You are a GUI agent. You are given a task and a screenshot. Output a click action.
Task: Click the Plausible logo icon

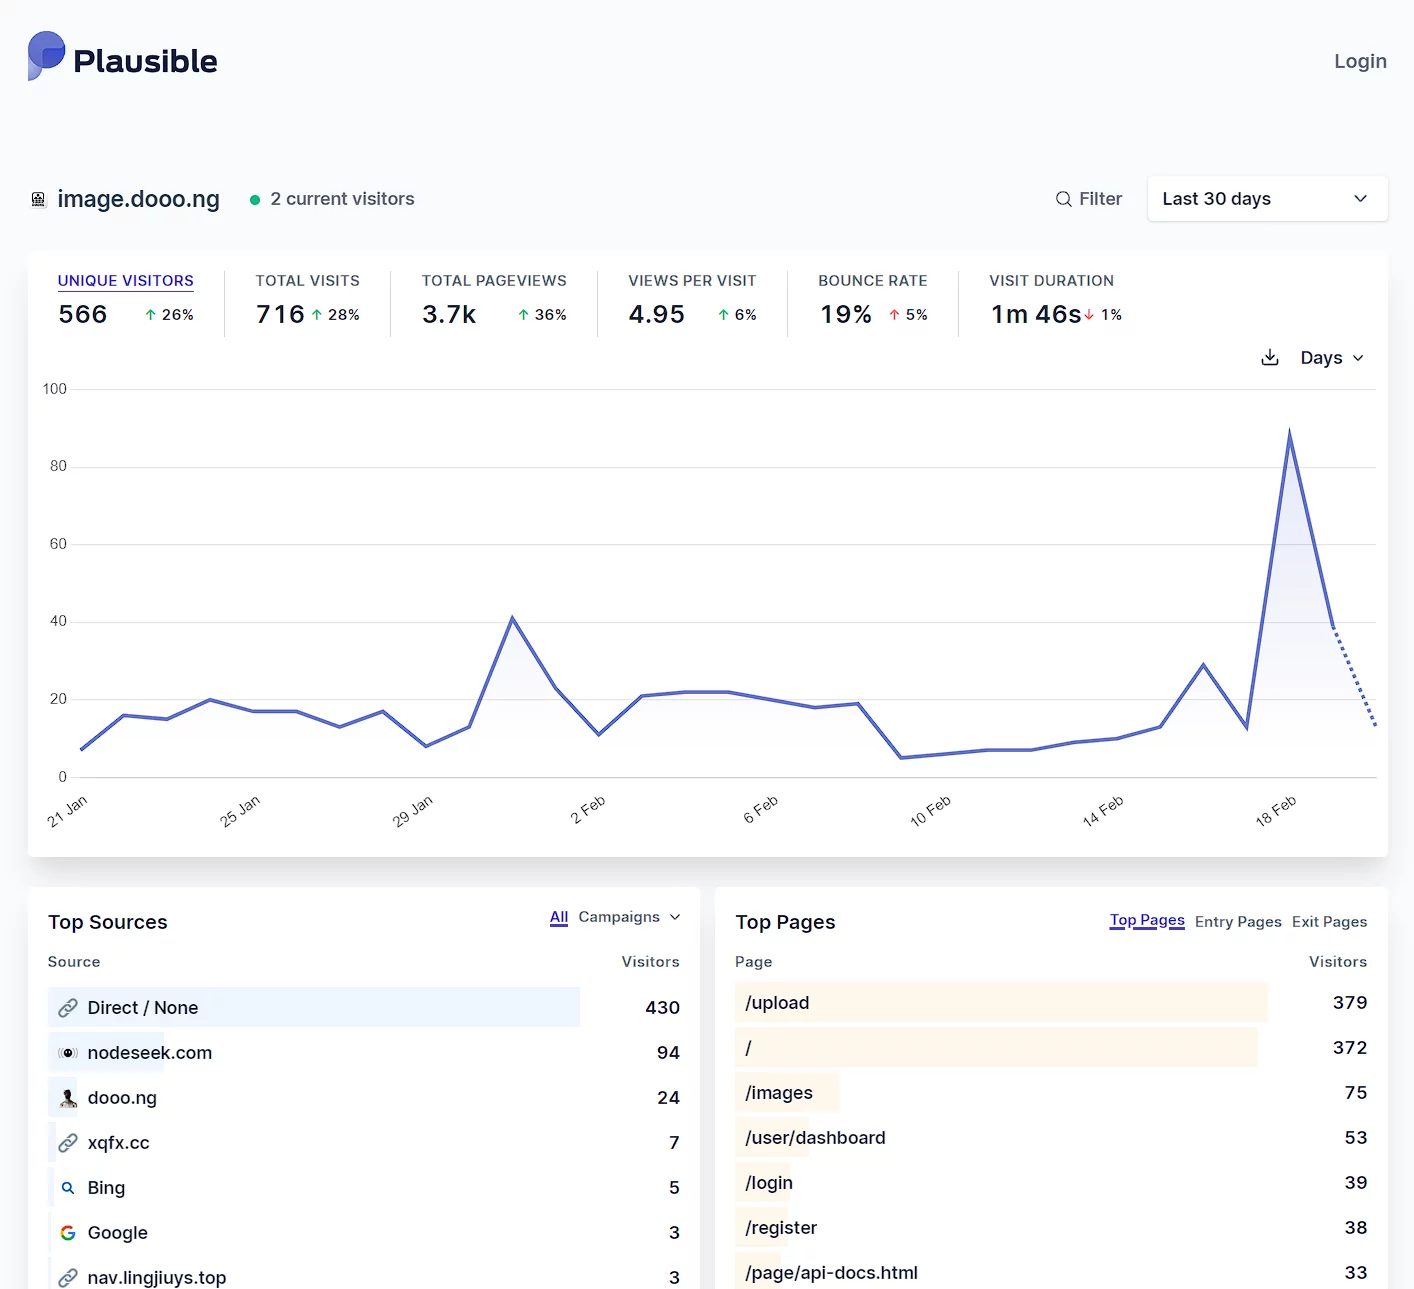(46, 56)
